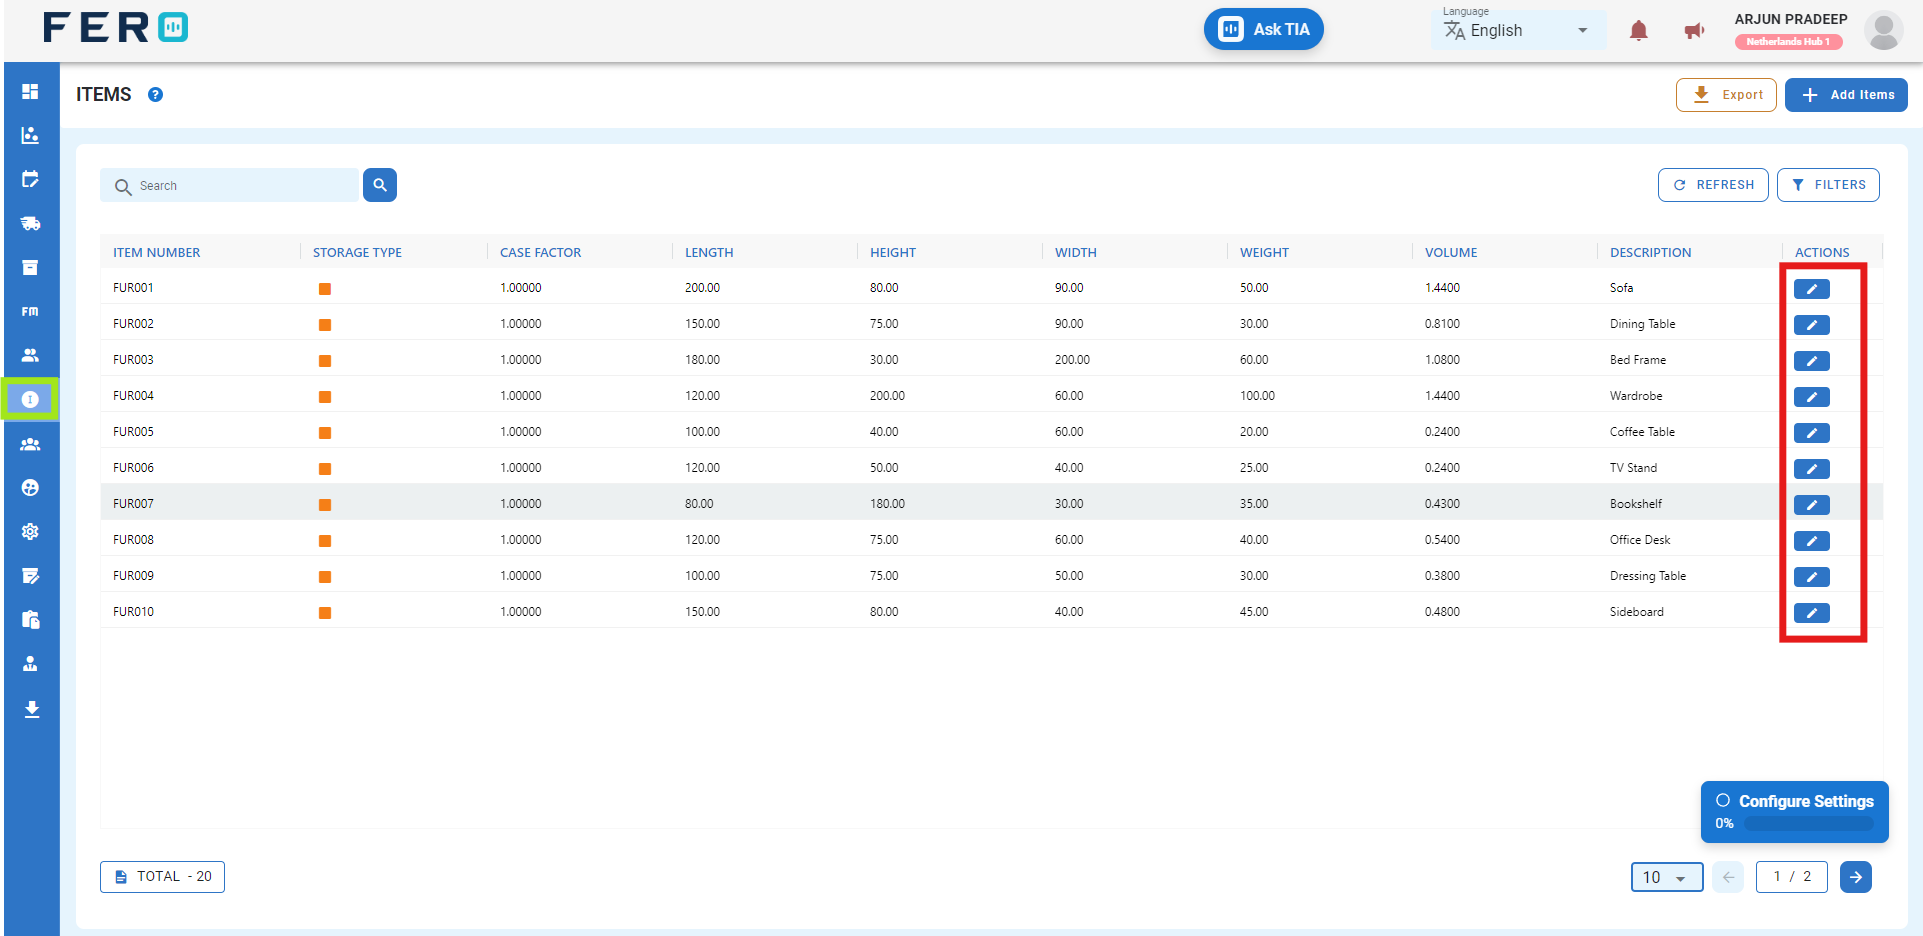
Task: Refresh the items table
Action: coord(1713,185)
